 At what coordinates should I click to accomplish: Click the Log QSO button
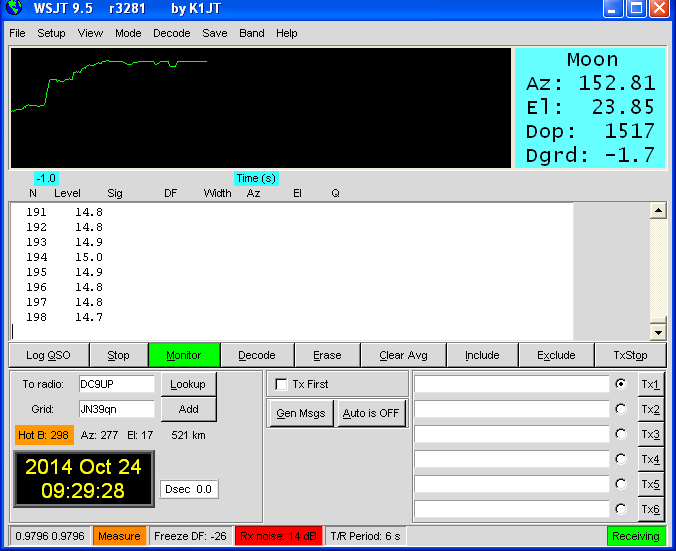pos(48,355)
